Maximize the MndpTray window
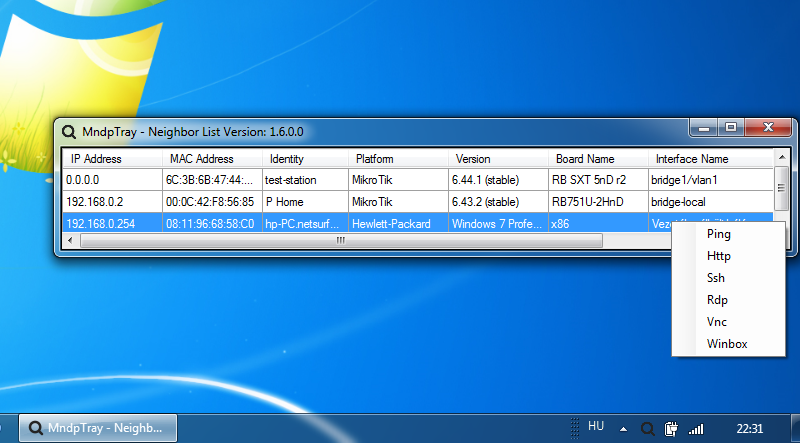The height and width of the screenshot is (443, 800). pyautogui.click(x=731, y=128)
